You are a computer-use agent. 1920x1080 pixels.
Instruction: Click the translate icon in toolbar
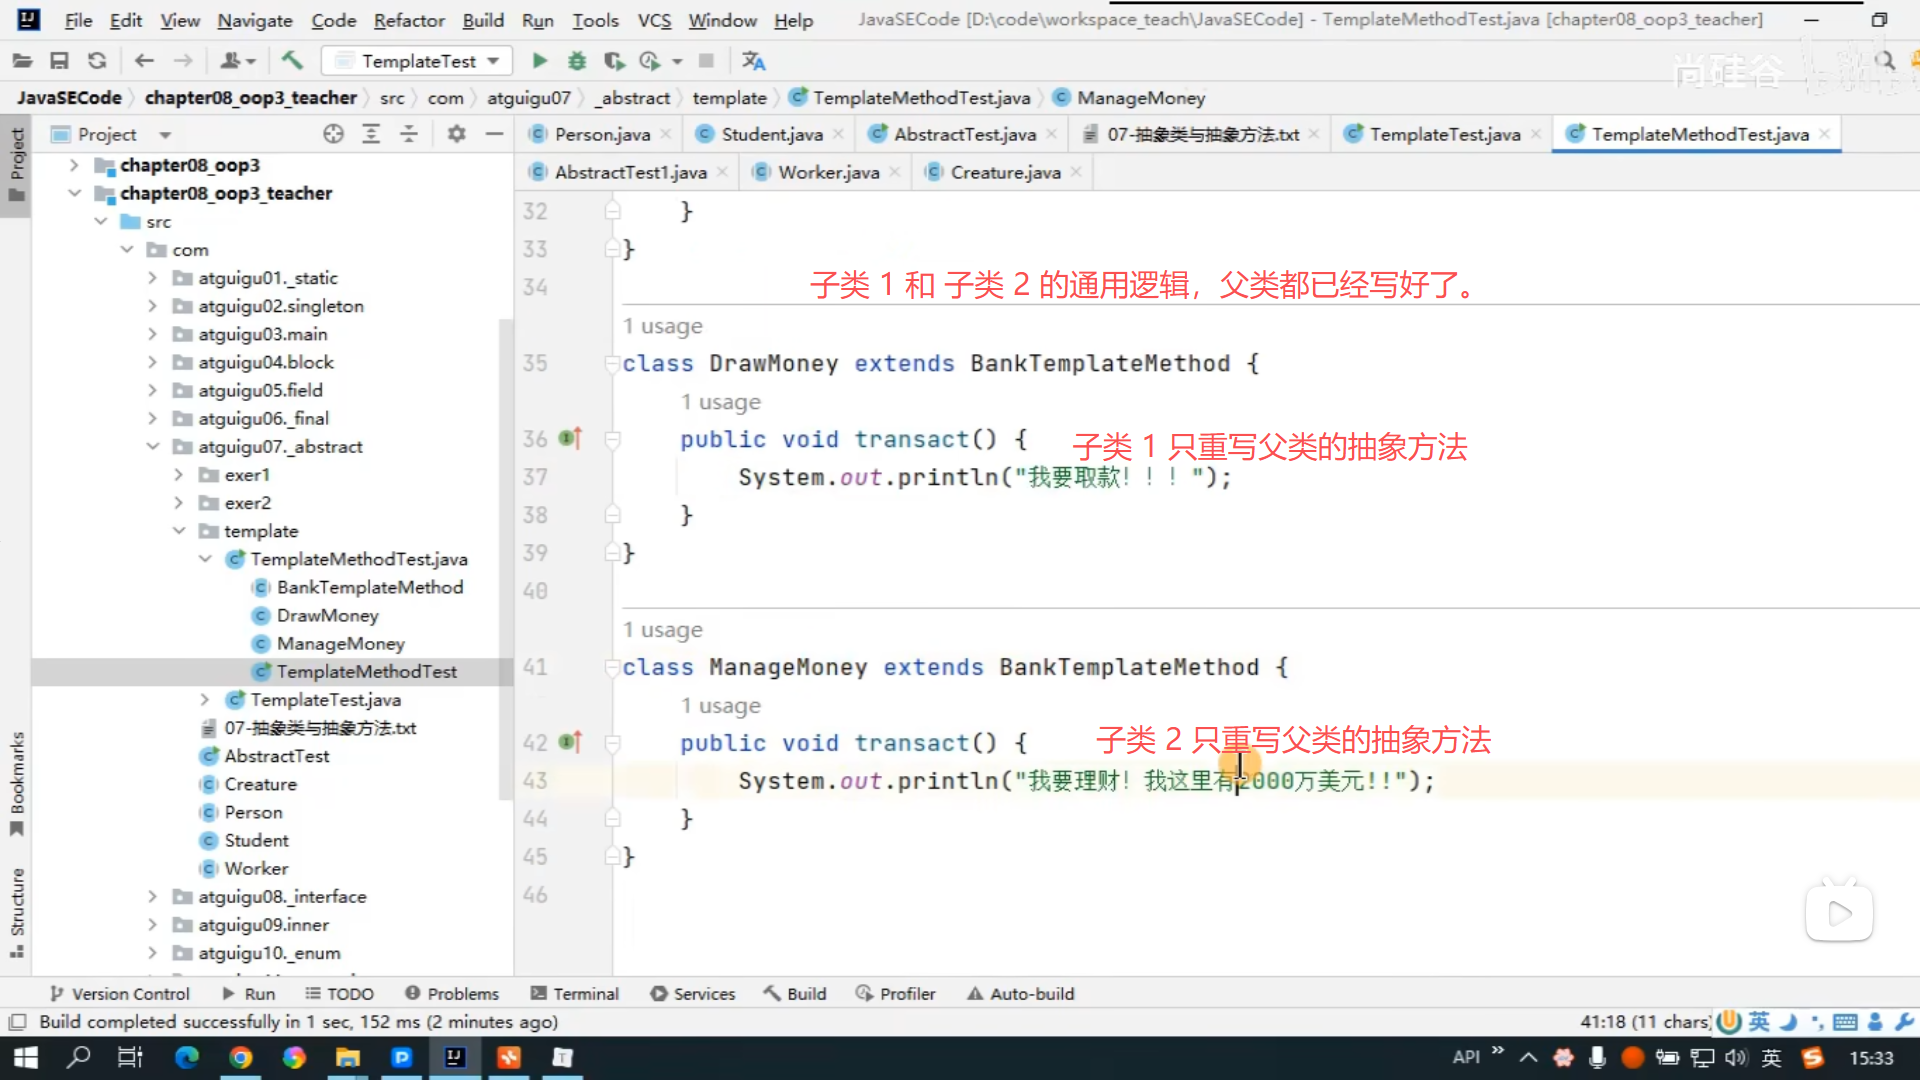coord(753,61)
